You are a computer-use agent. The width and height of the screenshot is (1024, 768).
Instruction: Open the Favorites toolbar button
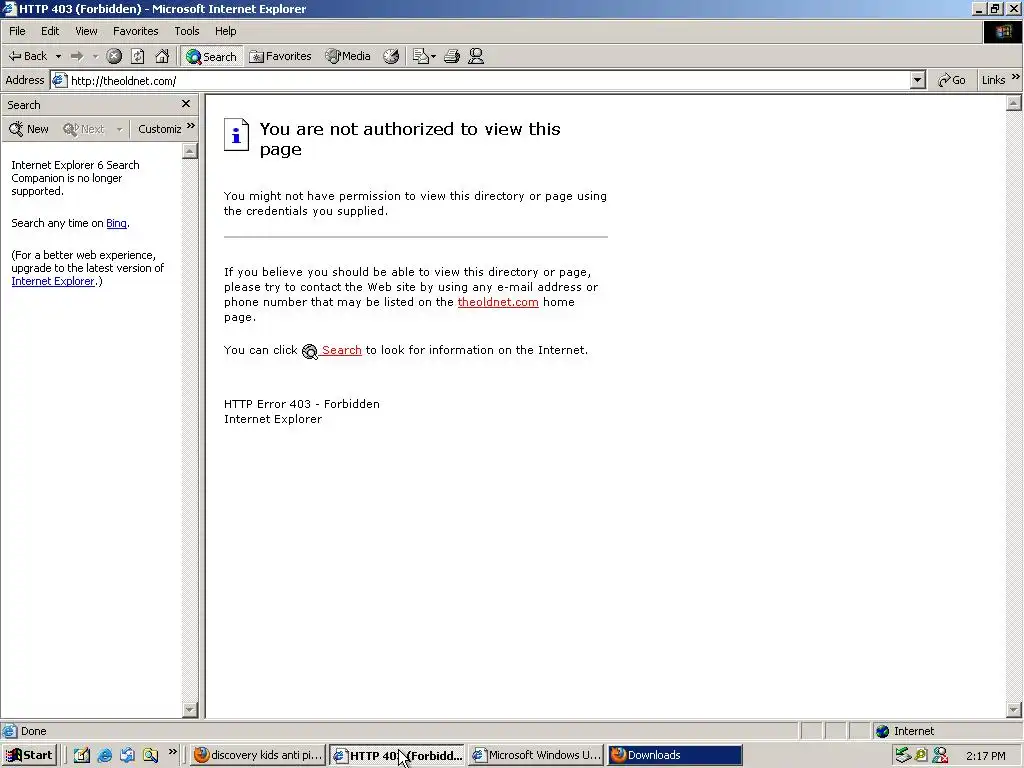(x=280, y=56)
